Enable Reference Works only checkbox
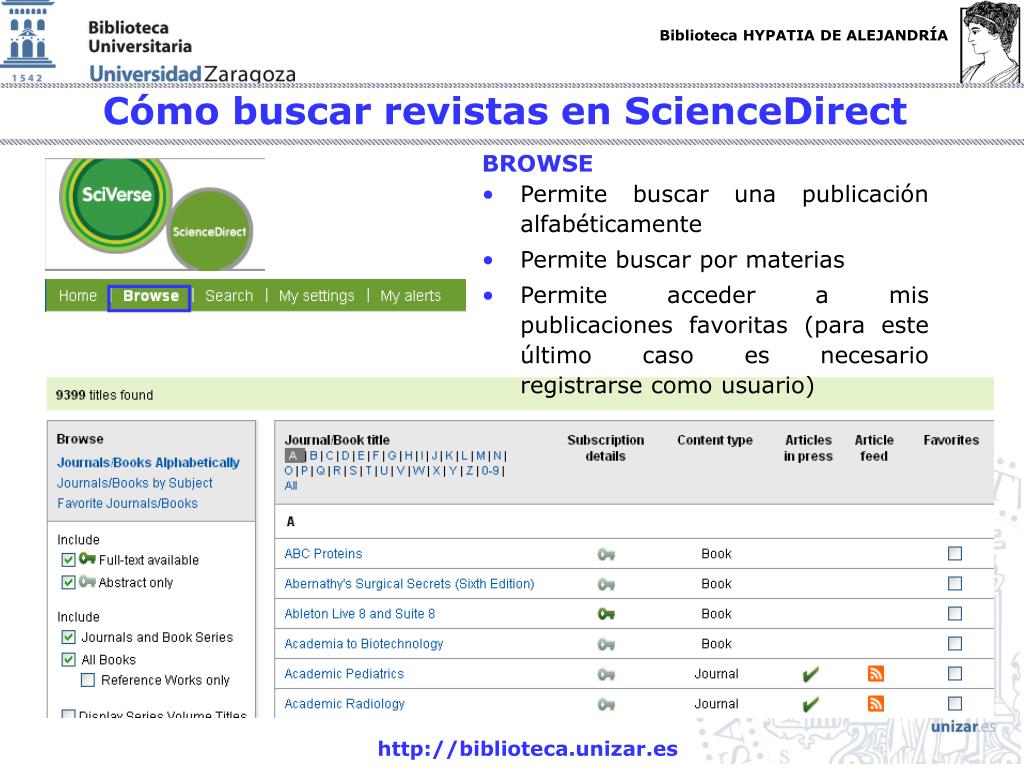This screenshot has width=1024, height=768. coord(88,680)
